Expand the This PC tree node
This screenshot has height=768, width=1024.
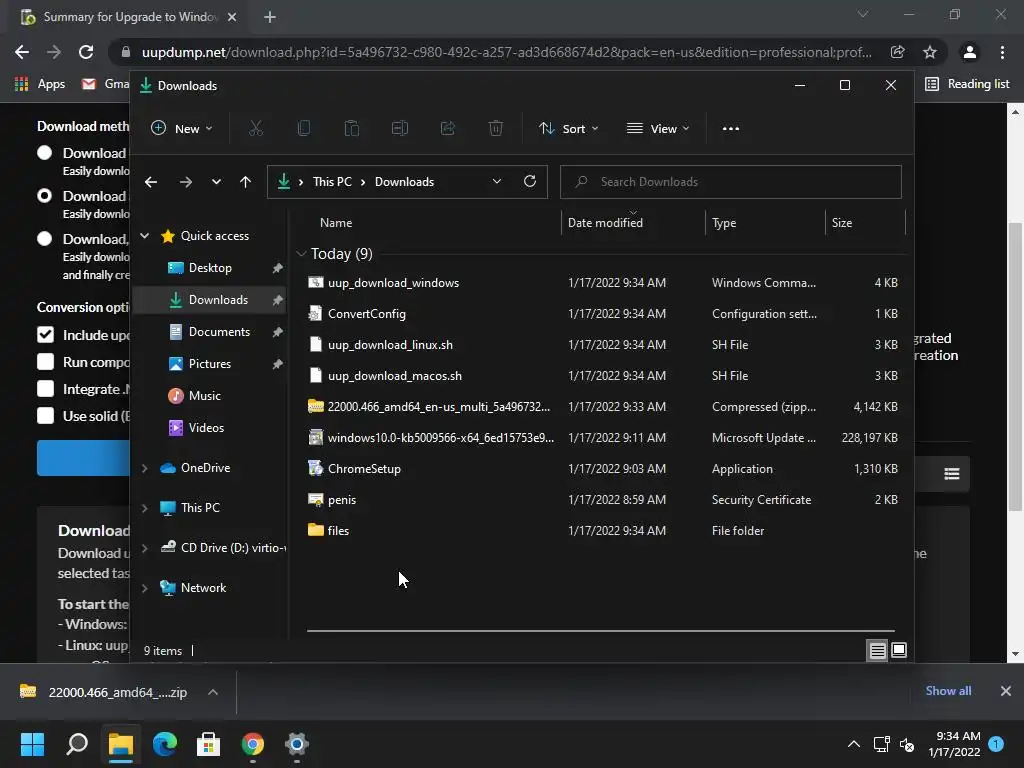(x=144, y=508)
